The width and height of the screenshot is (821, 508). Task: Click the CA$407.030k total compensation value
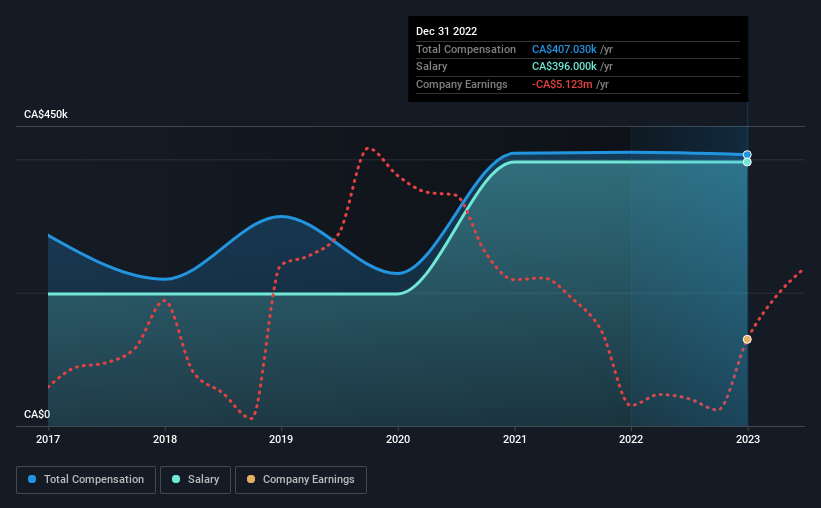564,49
